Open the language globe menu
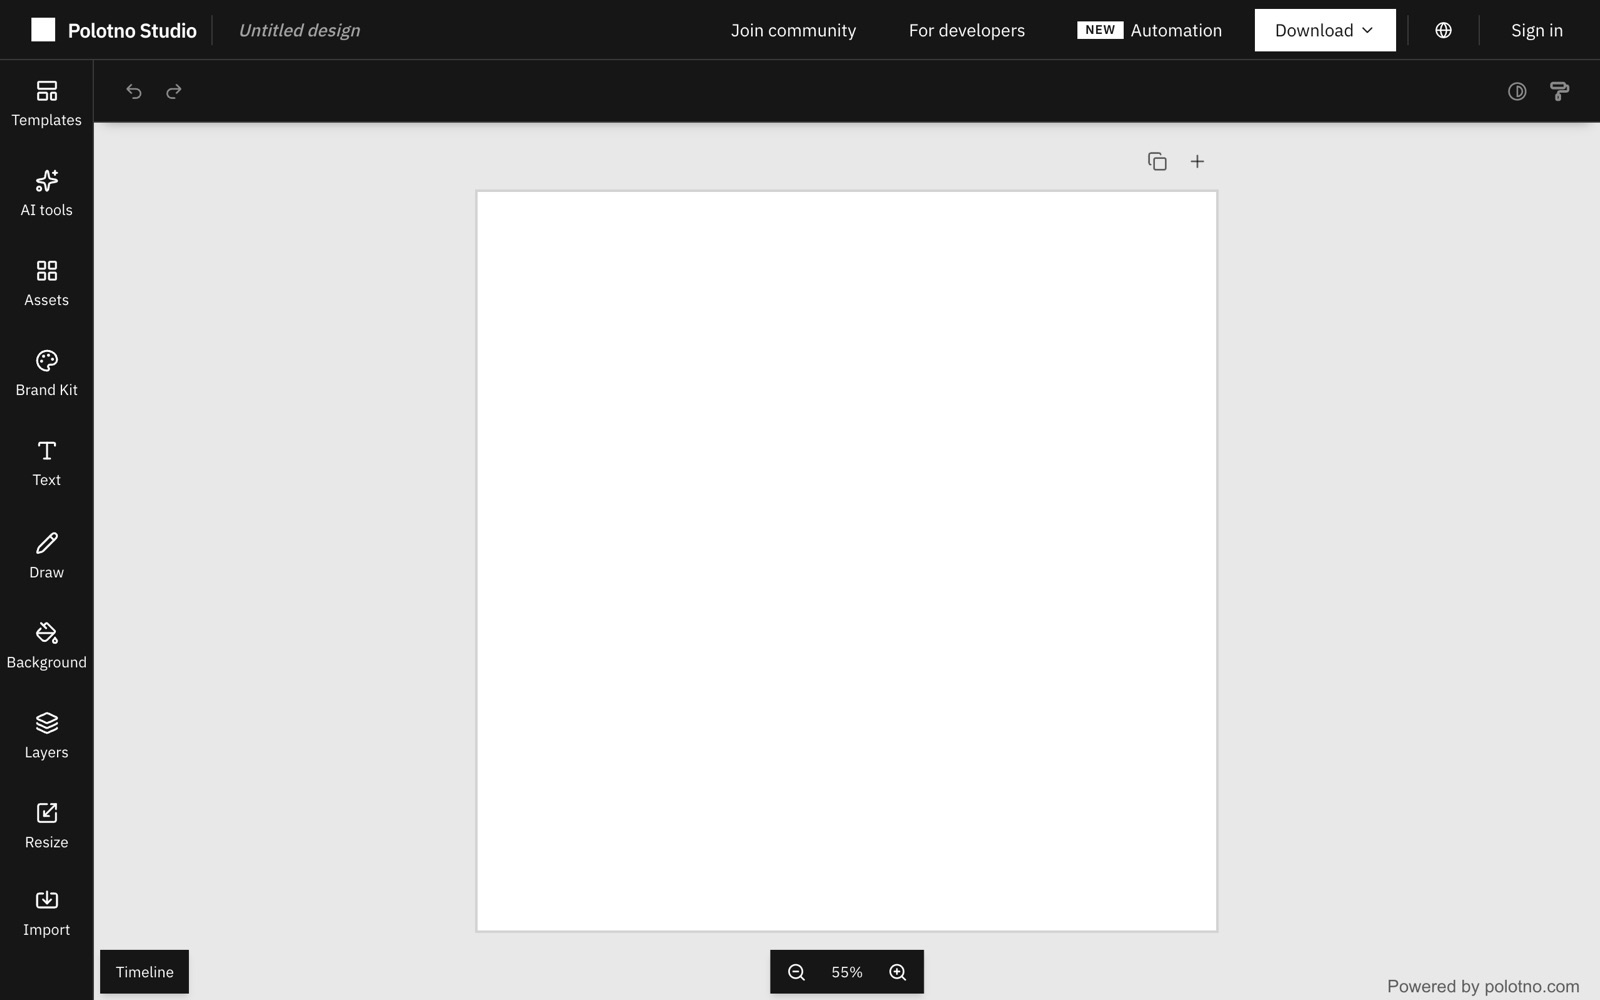1600x1000 pixels. point(1443,30)
